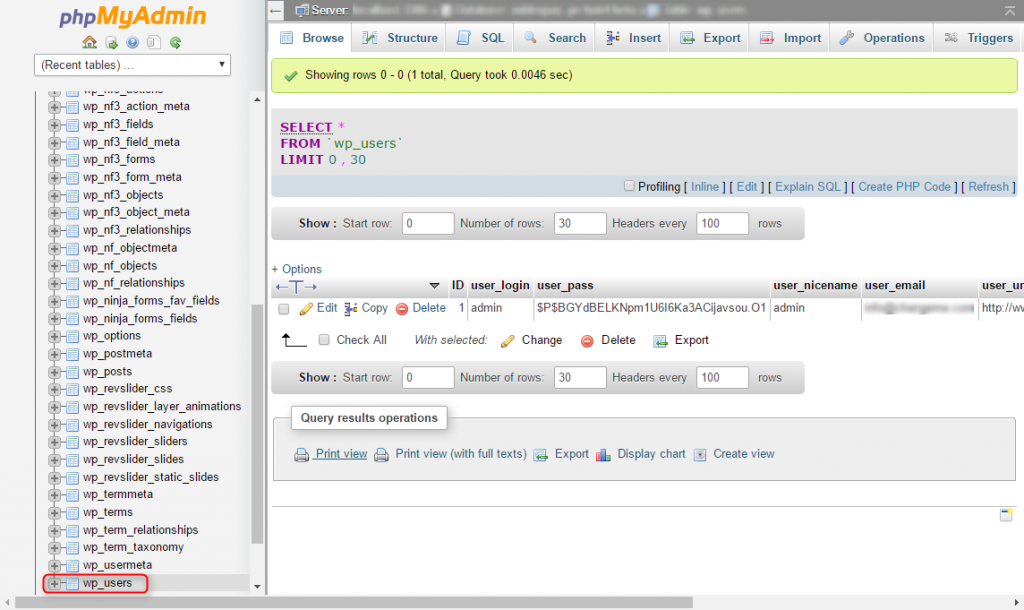This screenshot has height=610, width=1024.
Task: Click the red Delete icon under With selected
Action: click(x=587, y=341)
